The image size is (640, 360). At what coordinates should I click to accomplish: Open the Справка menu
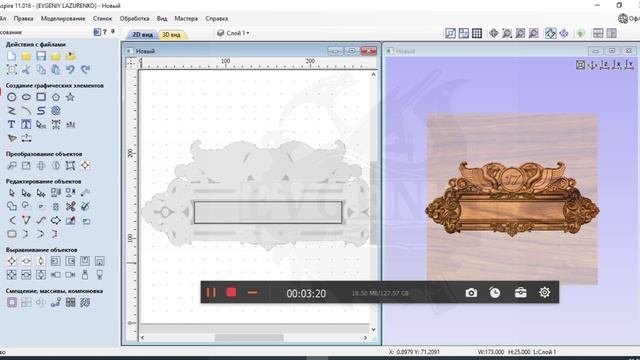[x=216, y=18]
